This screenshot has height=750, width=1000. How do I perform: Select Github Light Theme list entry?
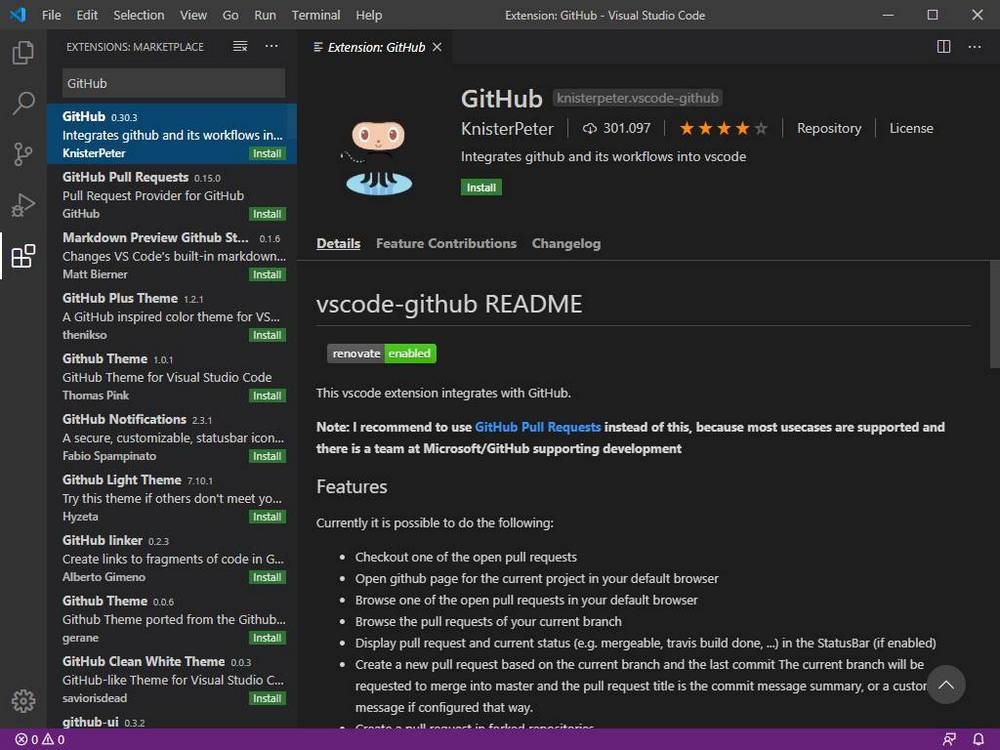172,497
